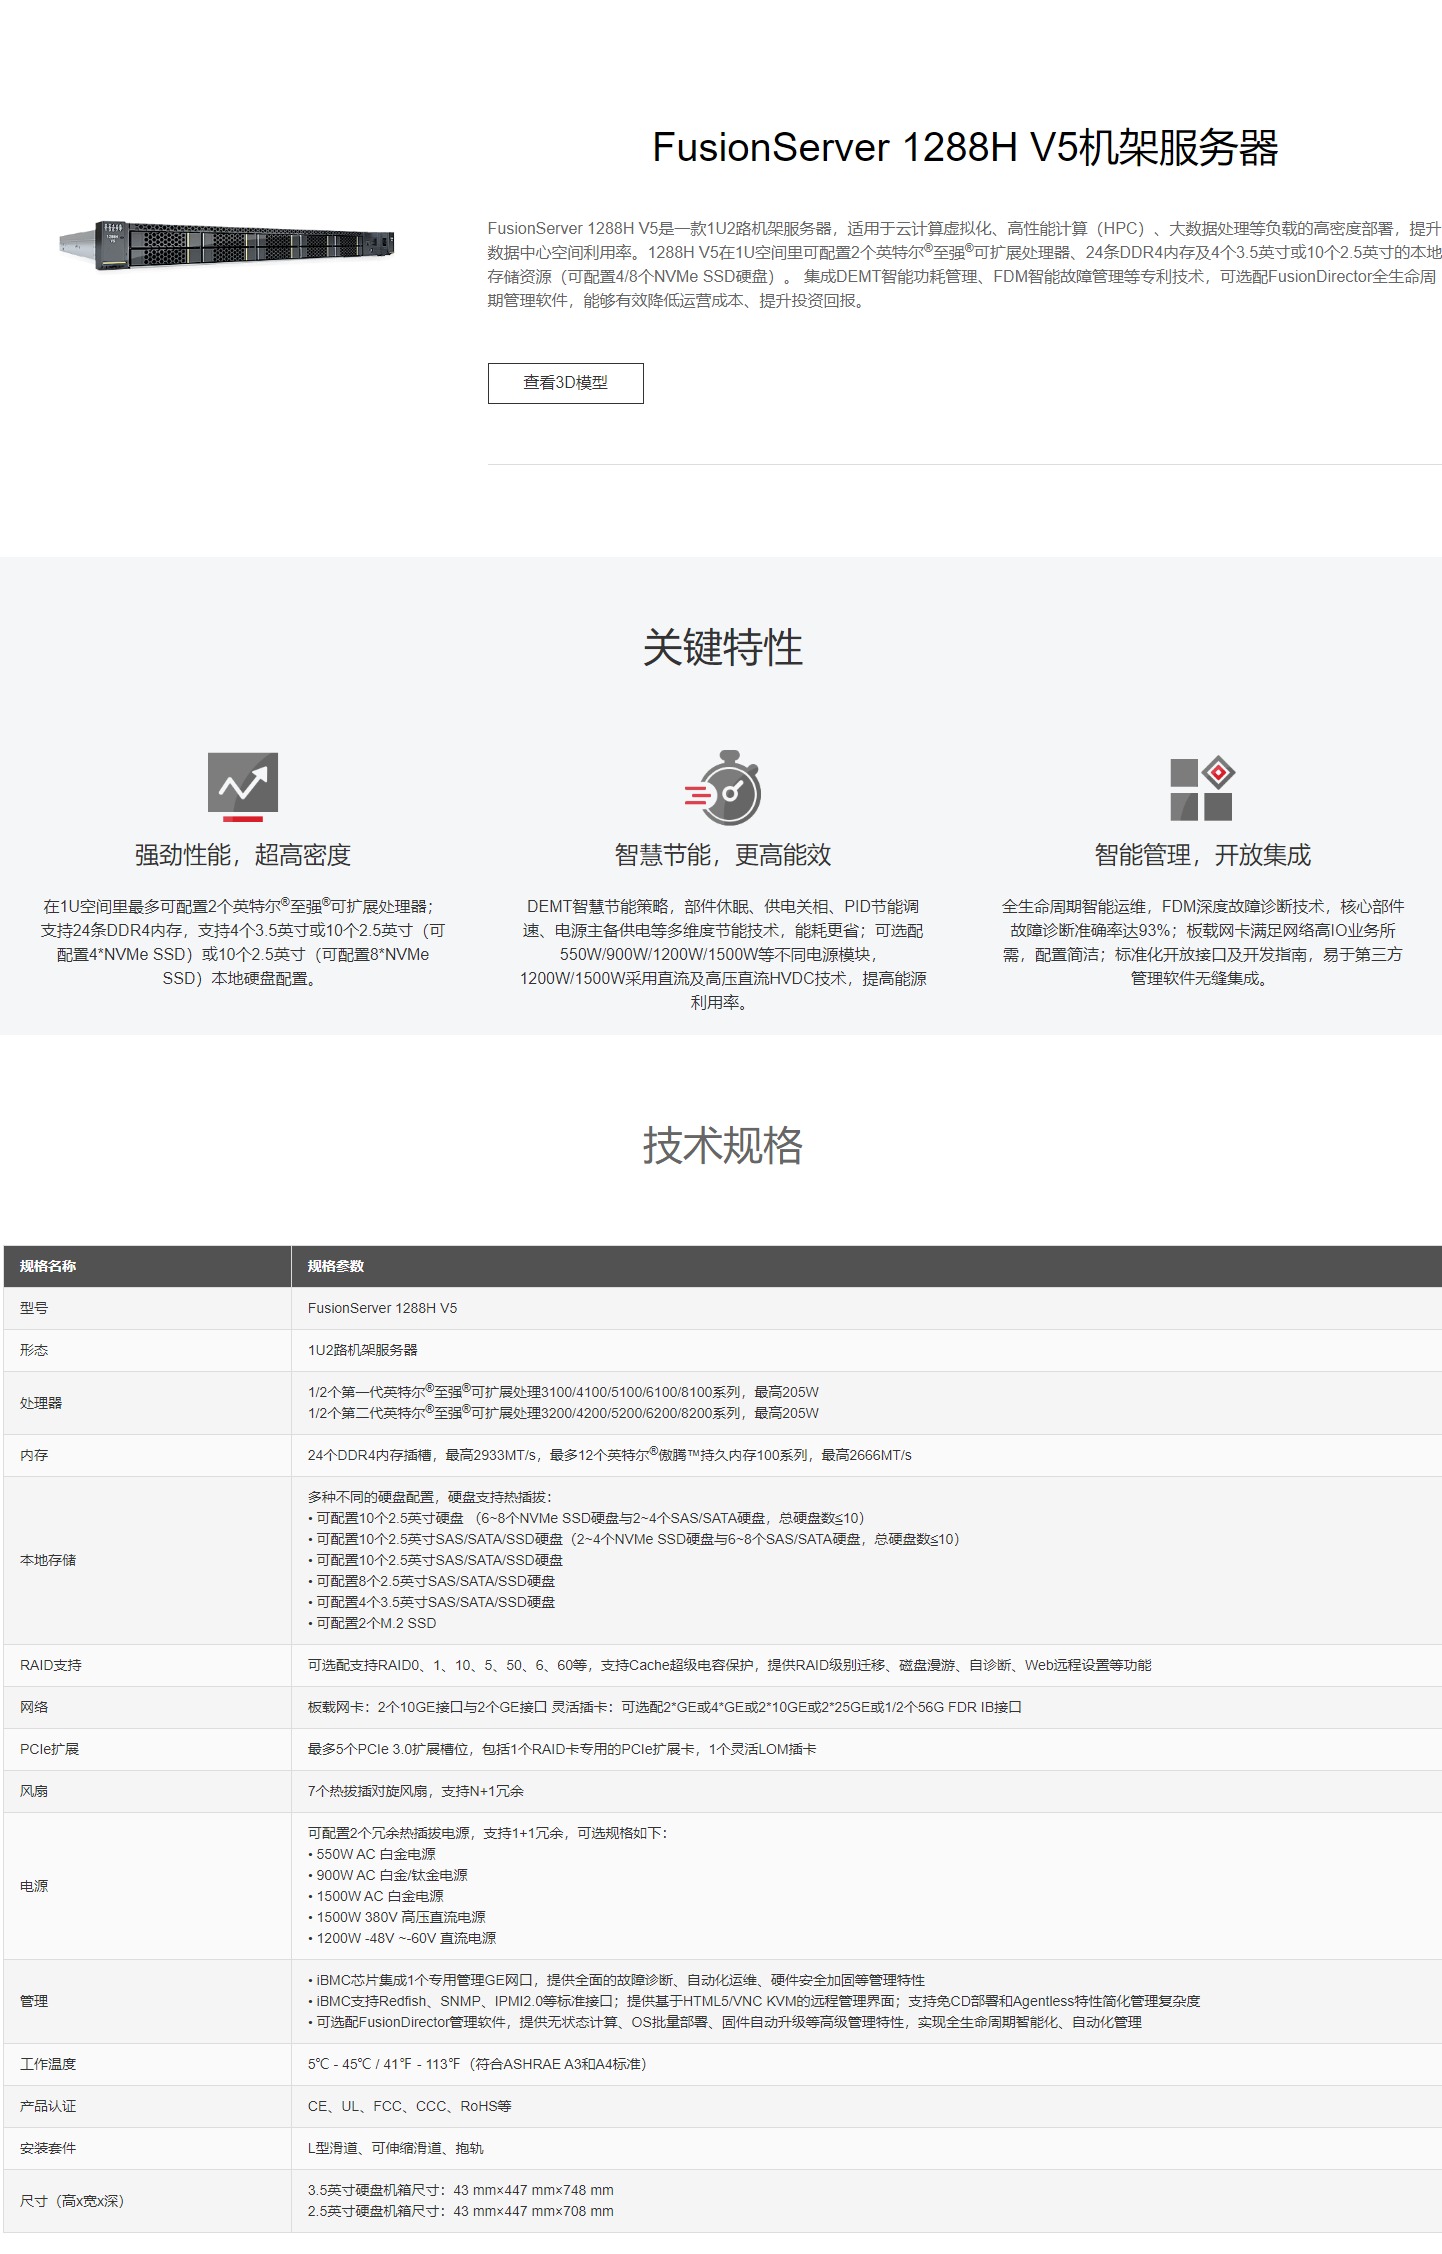Click the 关键特性 heading
Screen dimensions: 1442x2254
point(722,647)
